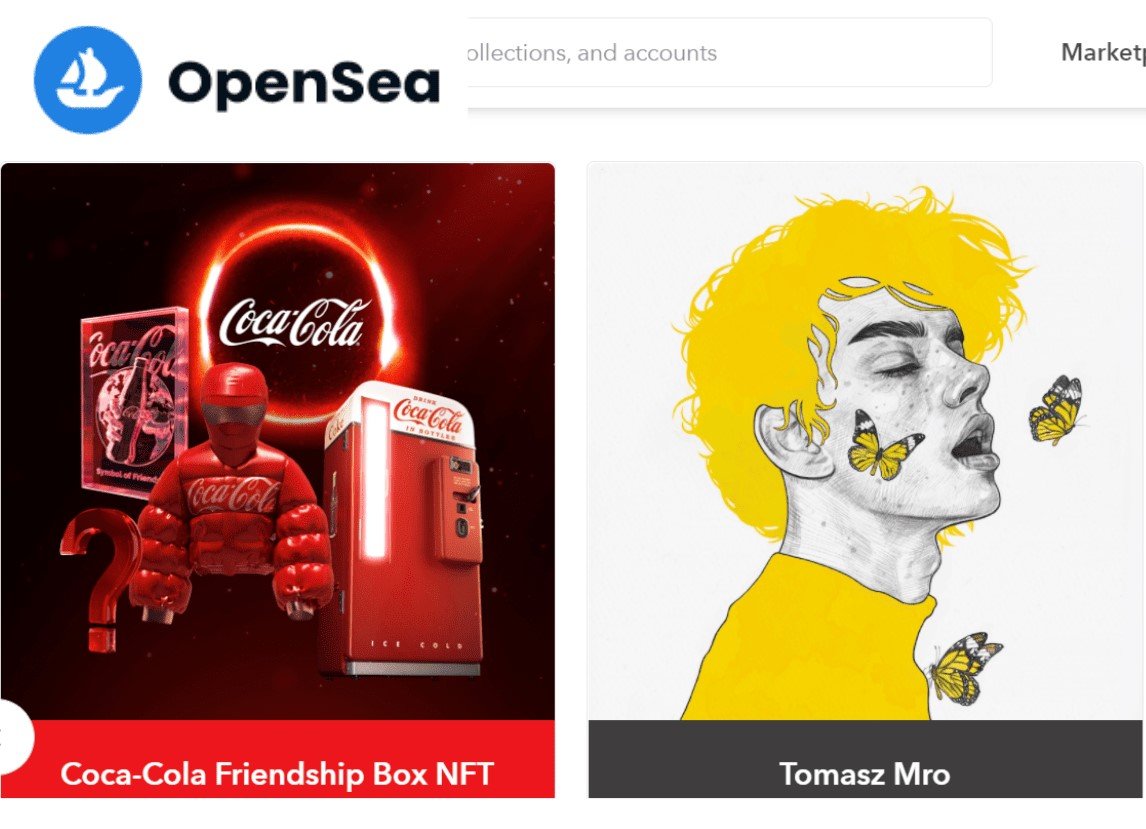Click the OpenSea sailboat logo icon

click(x=88, y=80)
